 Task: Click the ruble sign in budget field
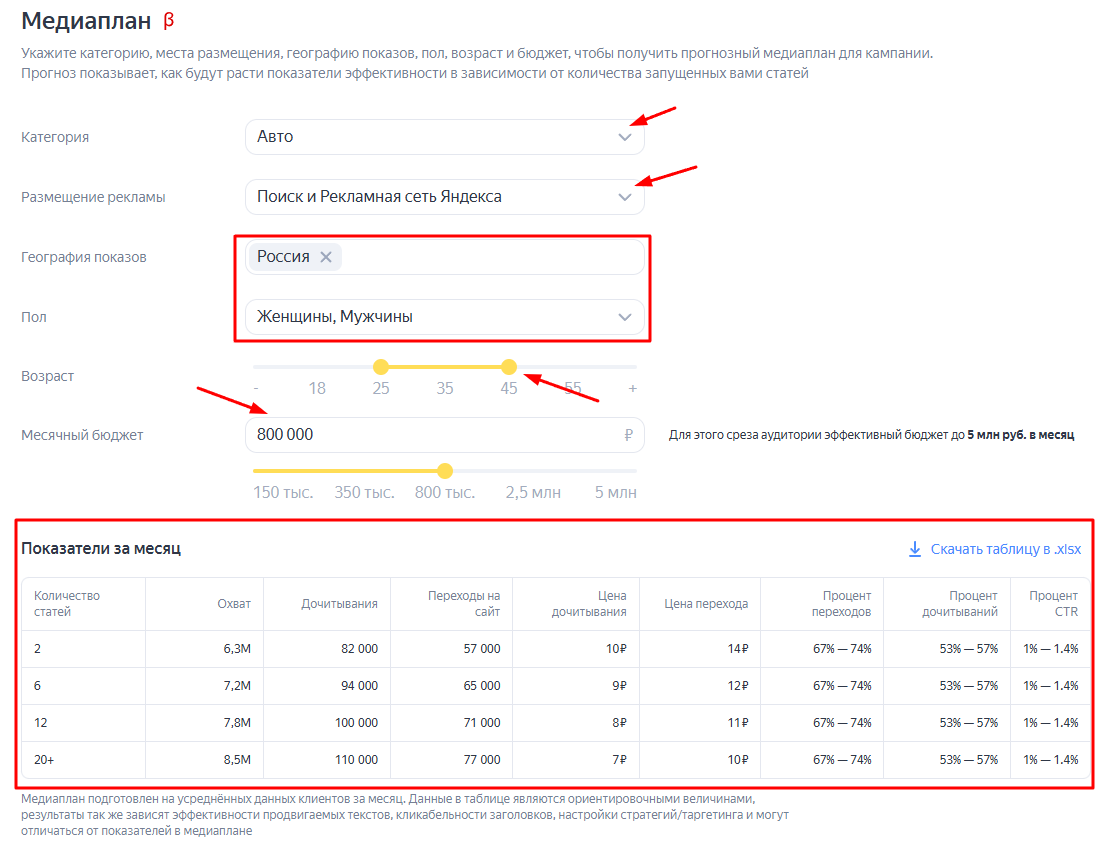point(628,435)
